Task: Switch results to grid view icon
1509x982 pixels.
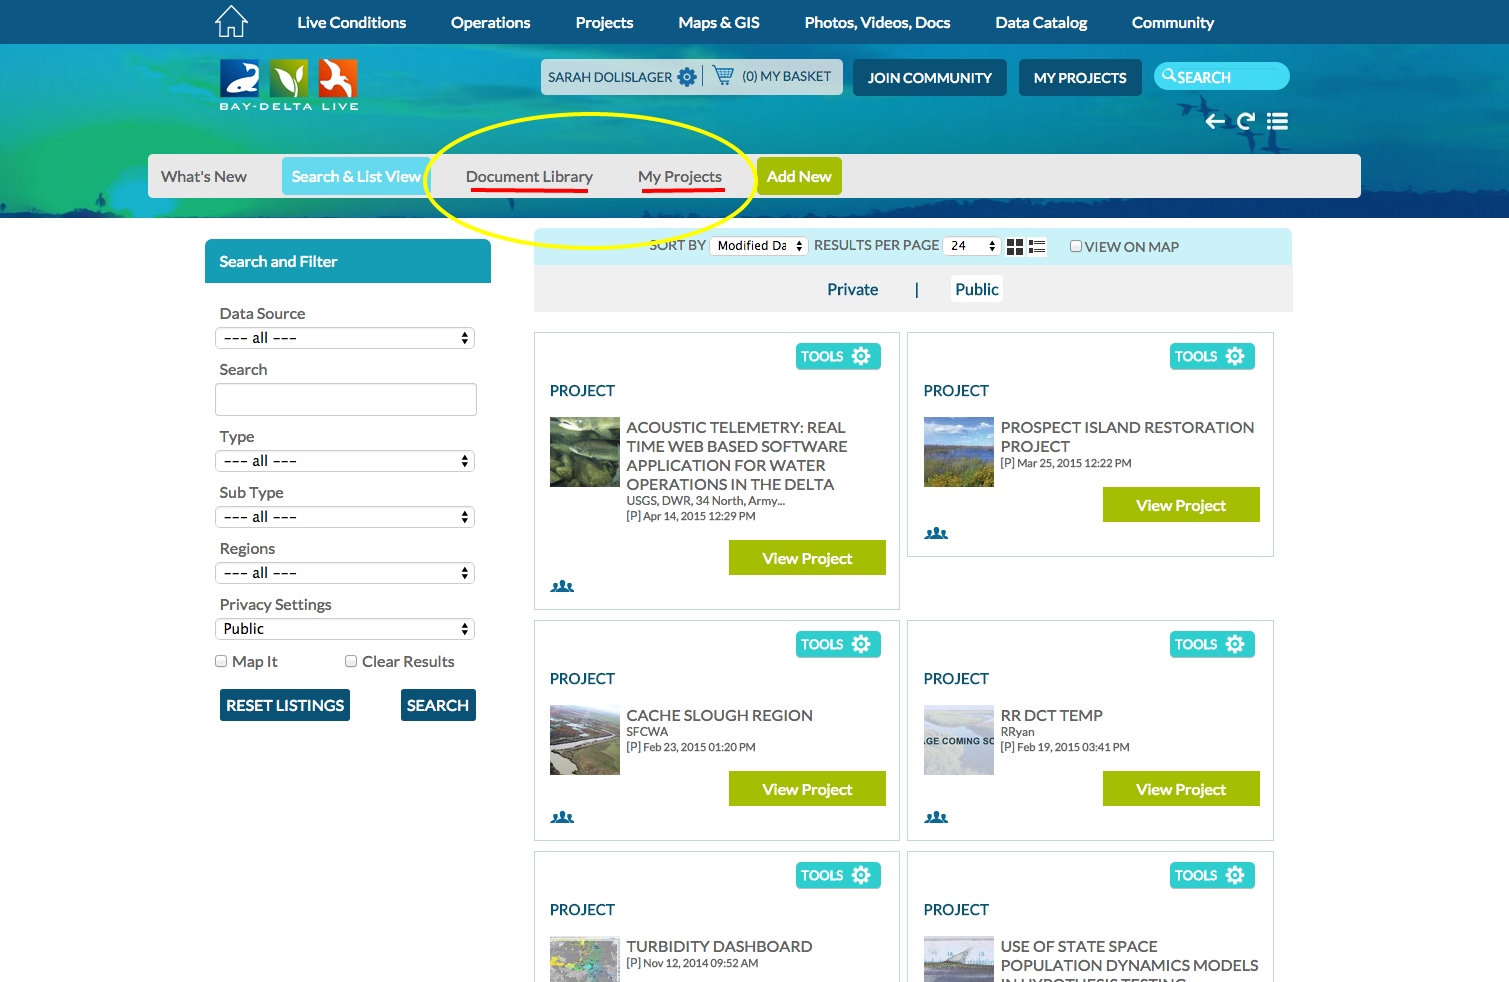Action: 1015,247
